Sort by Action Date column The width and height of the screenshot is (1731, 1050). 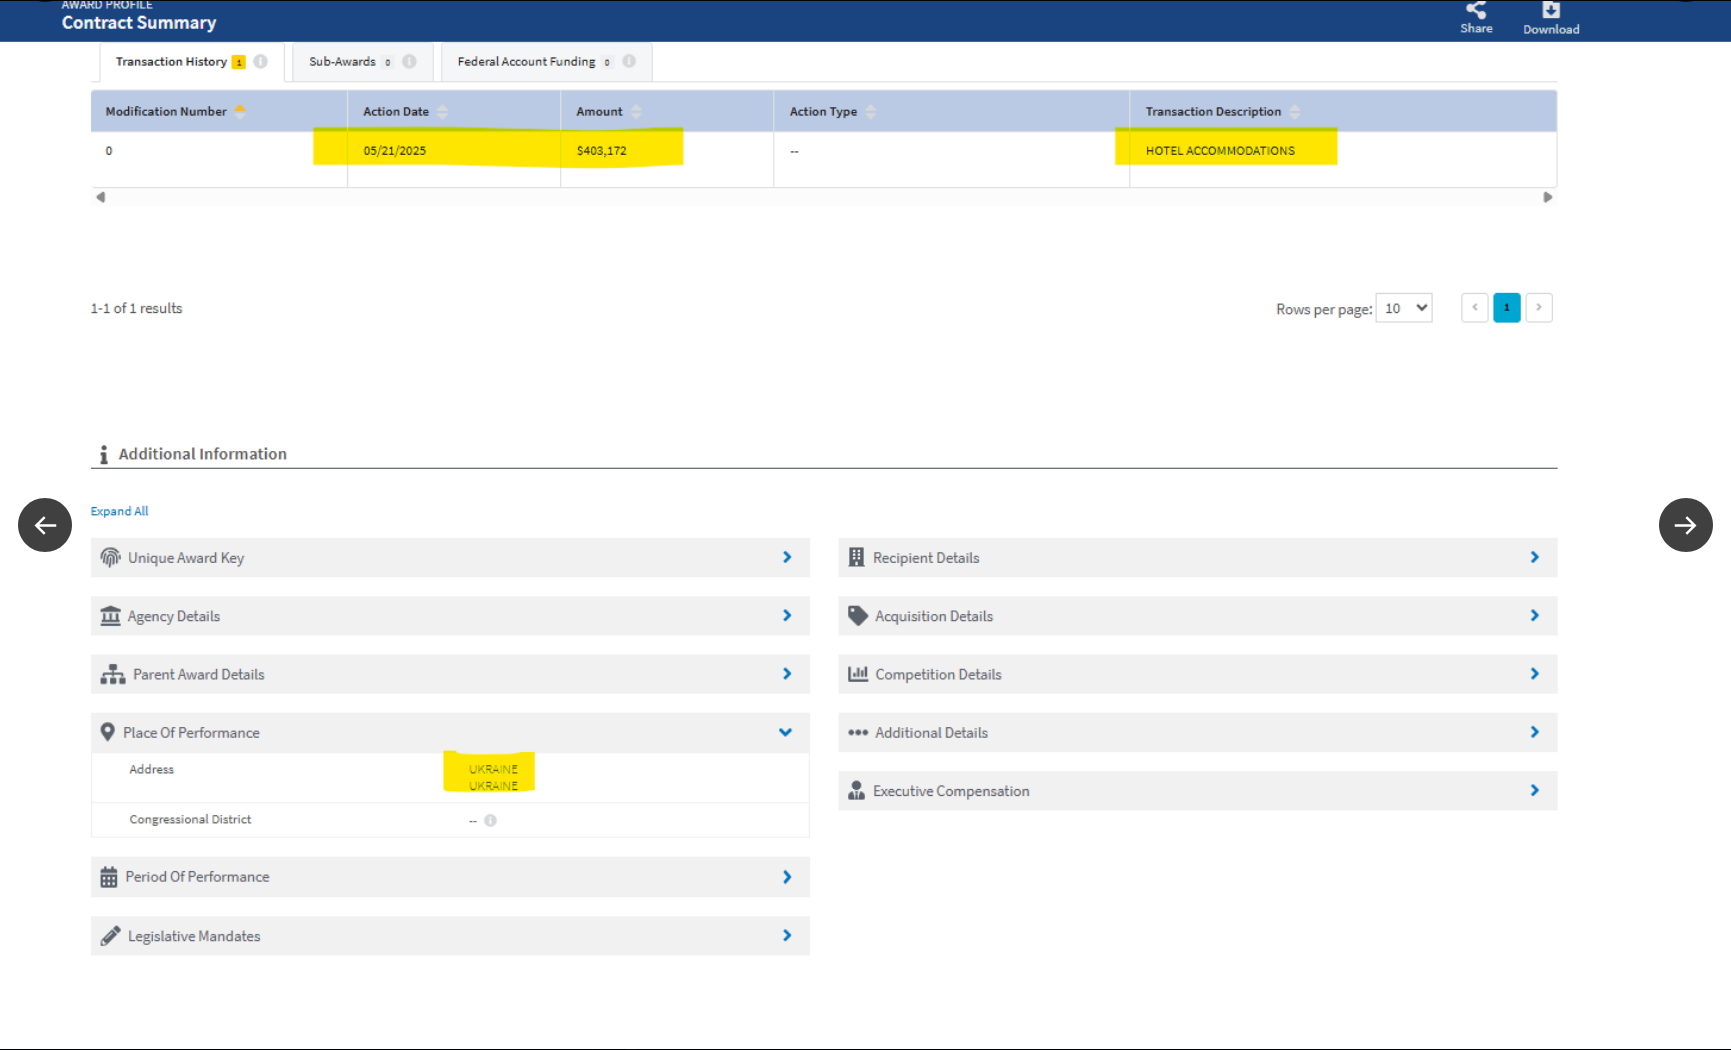coord(442,111)
